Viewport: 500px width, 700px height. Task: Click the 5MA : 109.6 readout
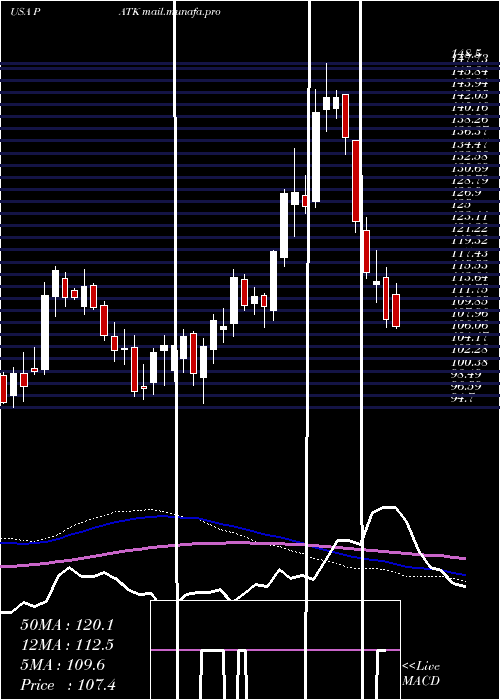coord(62,665)
